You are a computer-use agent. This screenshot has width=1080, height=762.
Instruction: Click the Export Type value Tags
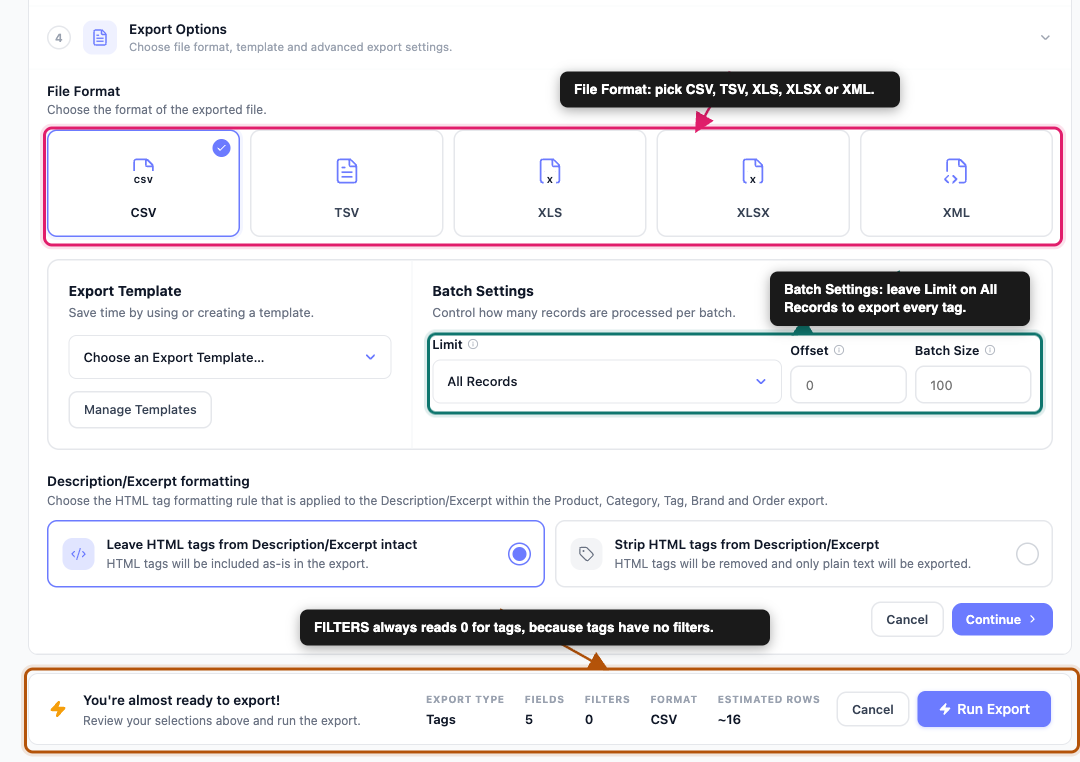click(441, 719)
